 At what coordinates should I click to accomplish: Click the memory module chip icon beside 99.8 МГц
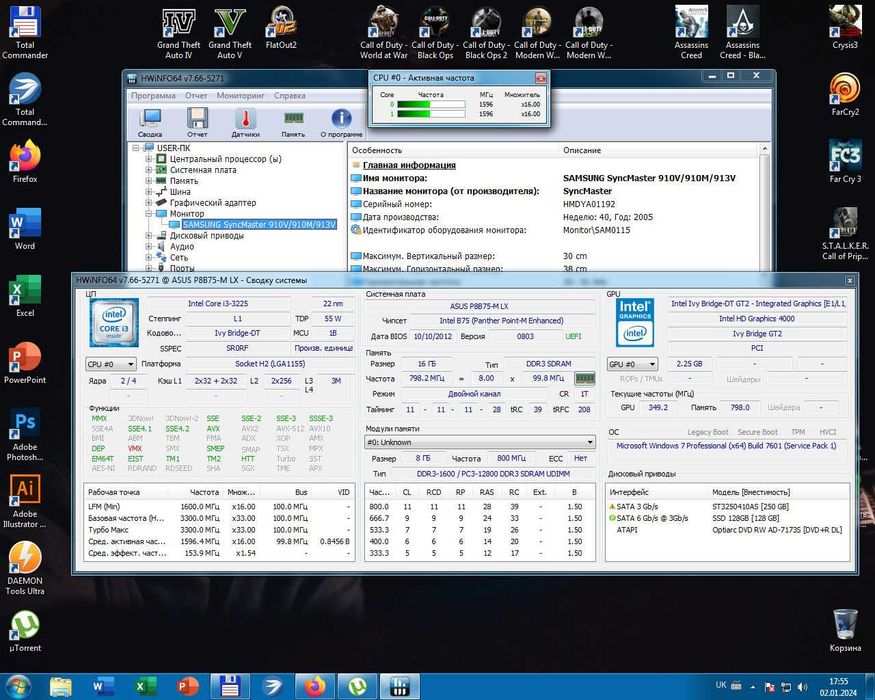585,378
